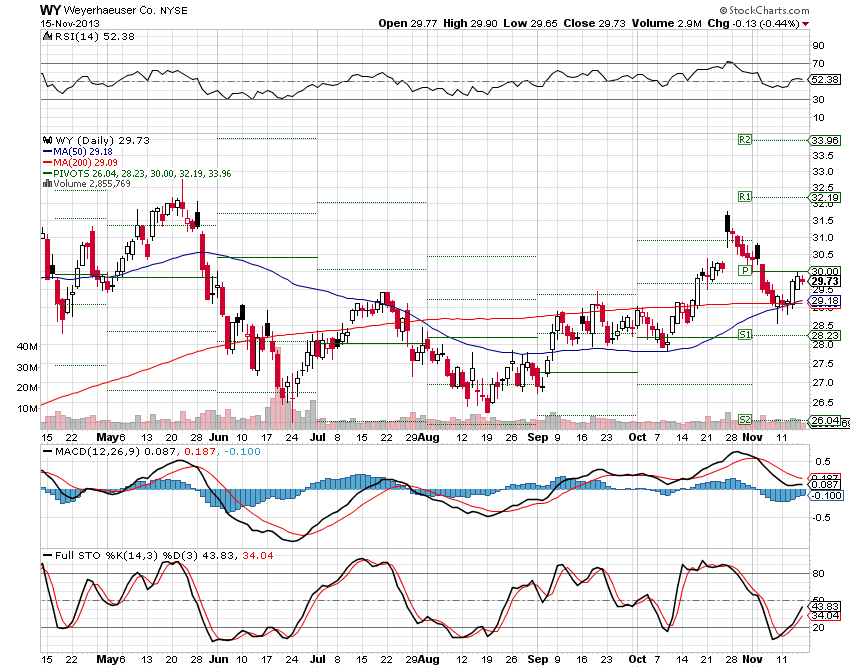Click the 0.087 MACD value tag
The image size is (850, 668).
825,484
